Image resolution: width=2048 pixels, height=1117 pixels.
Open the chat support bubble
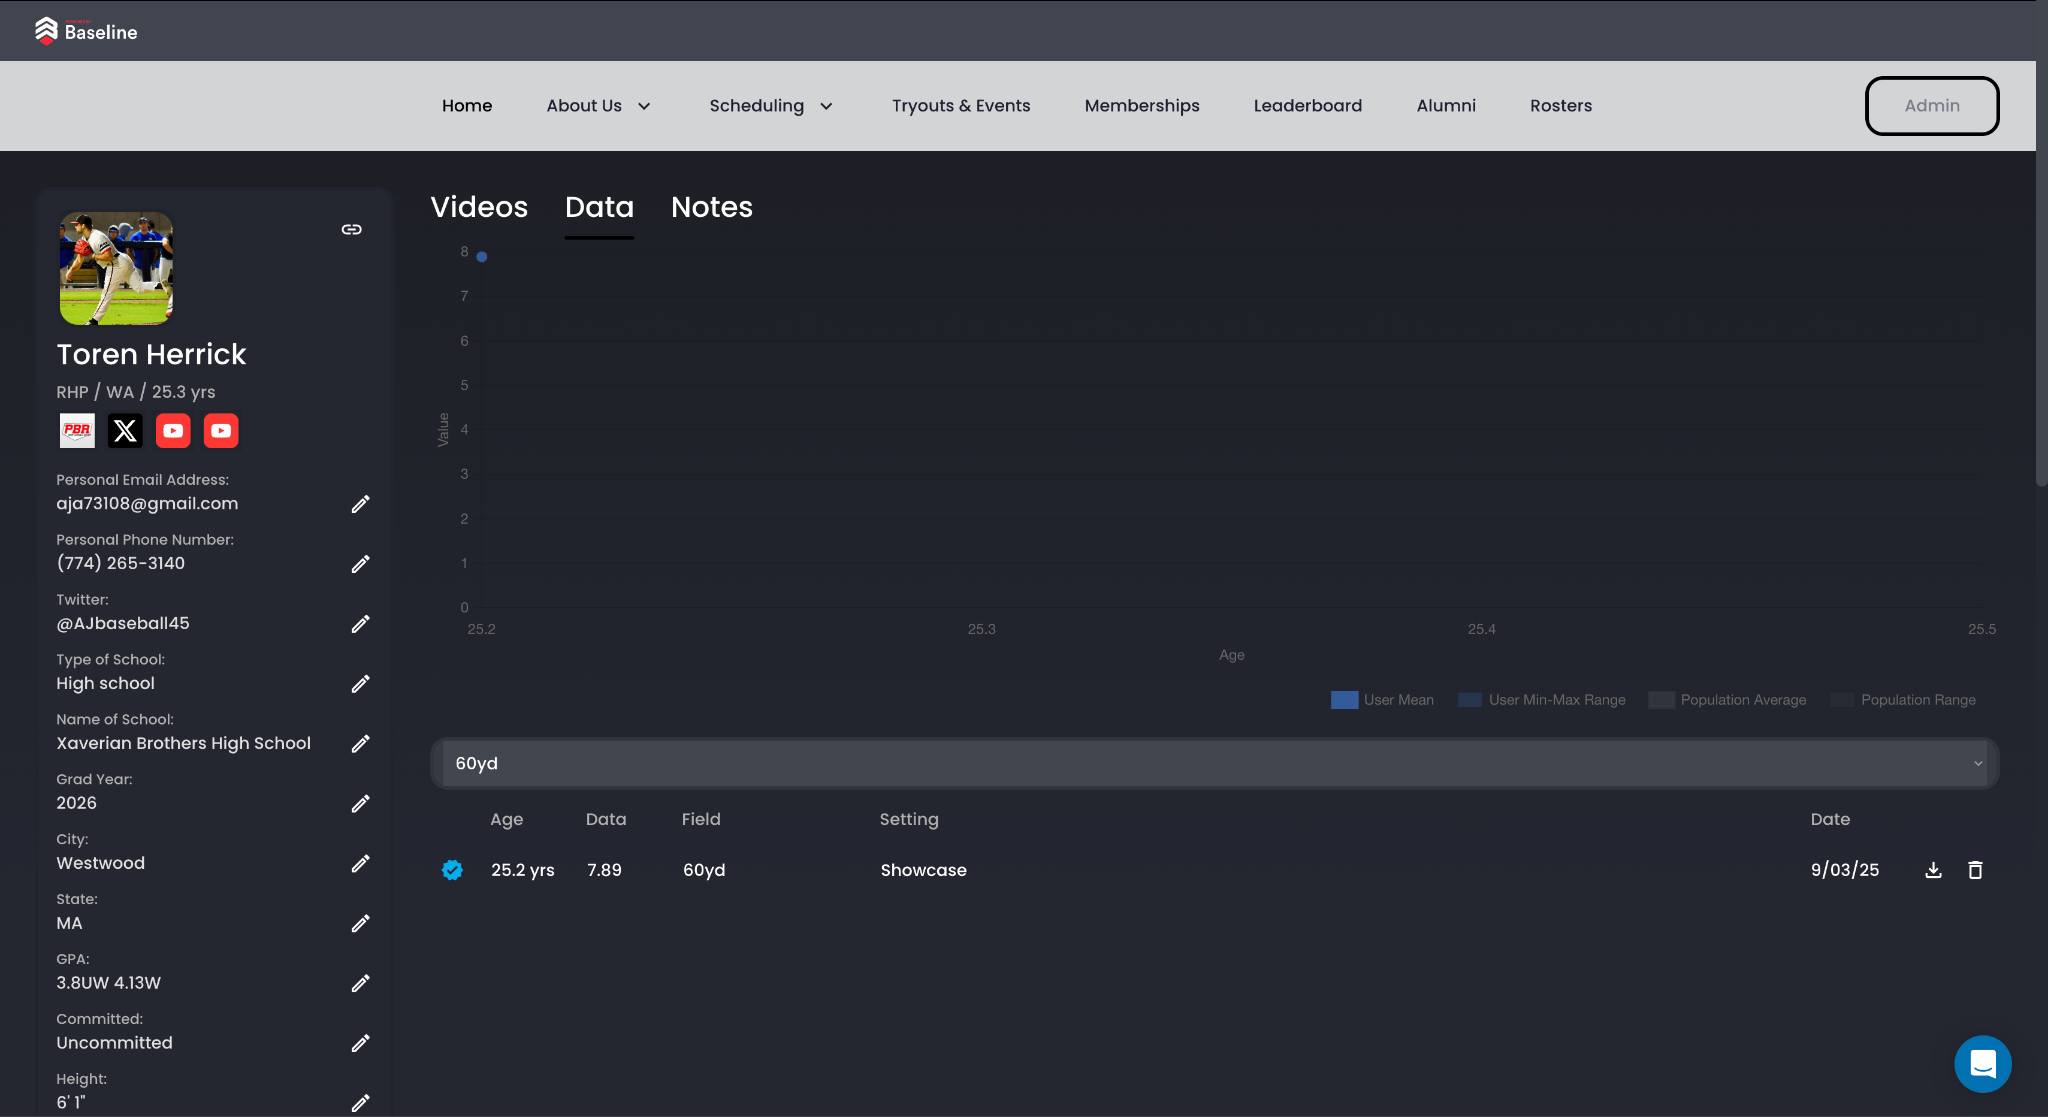pos(1982,1063)
